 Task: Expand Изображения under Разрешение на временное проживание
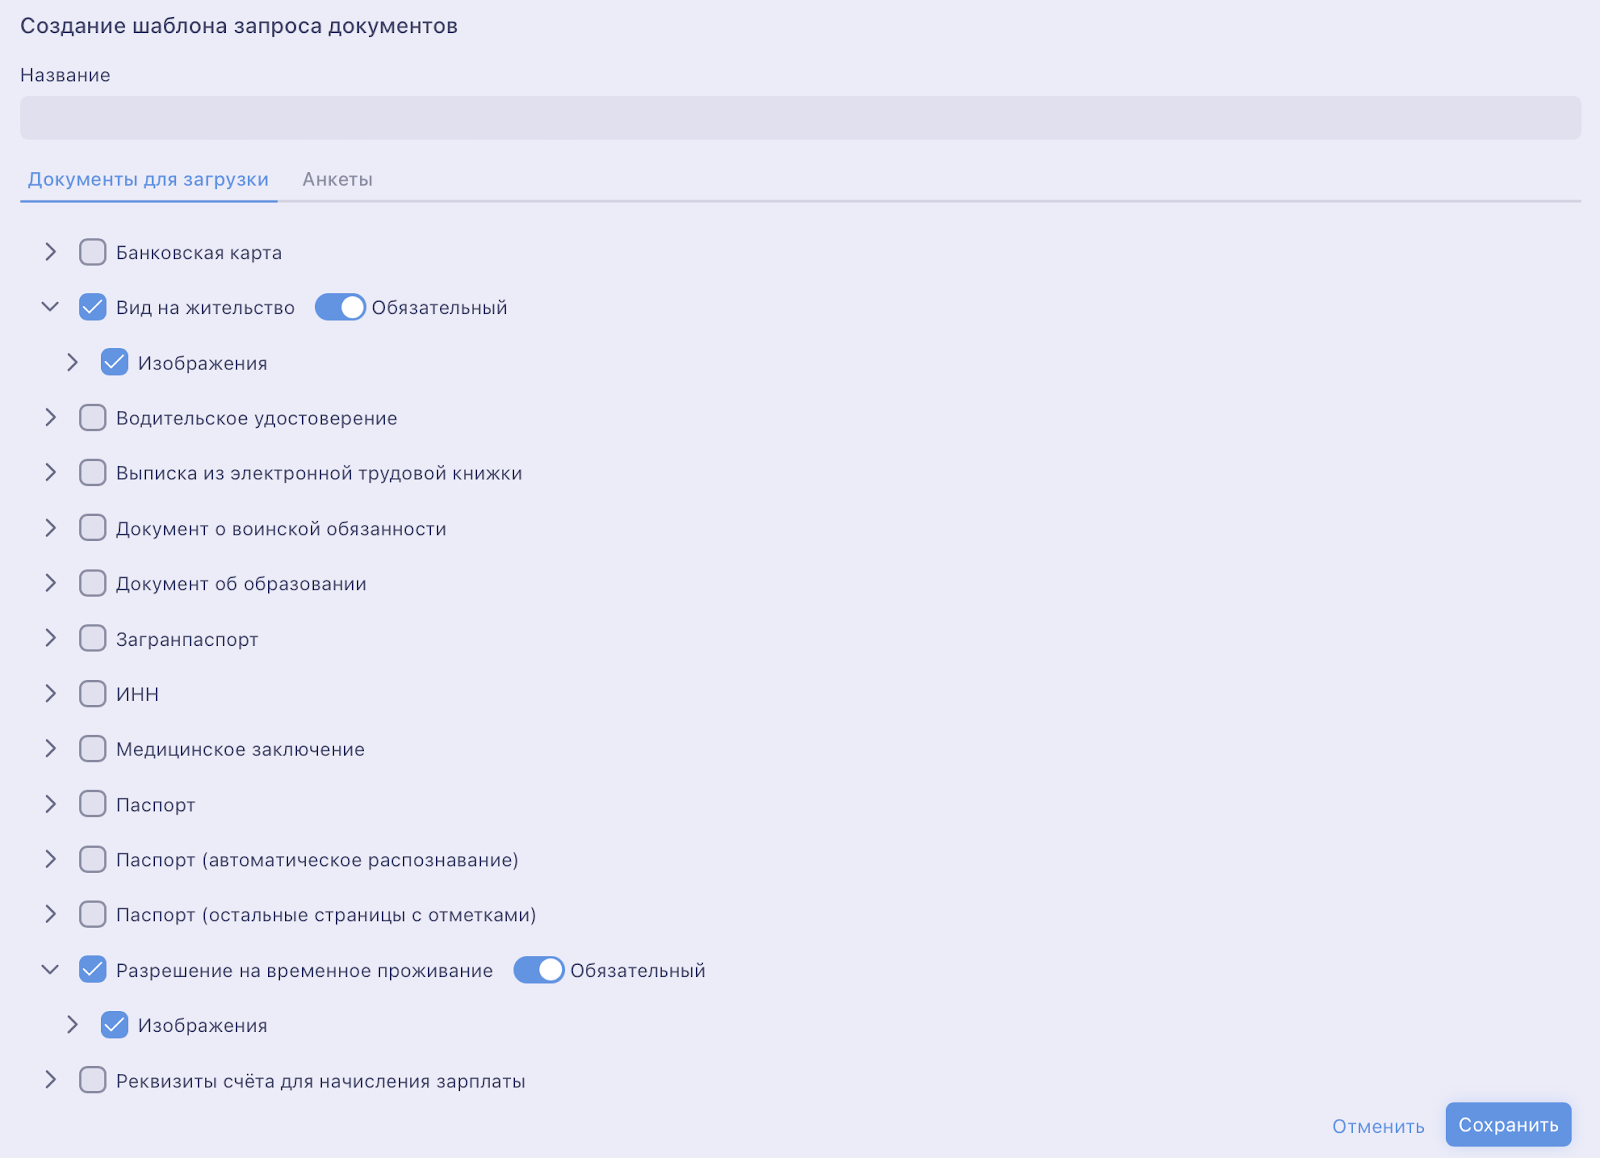tap(72, 1024)
